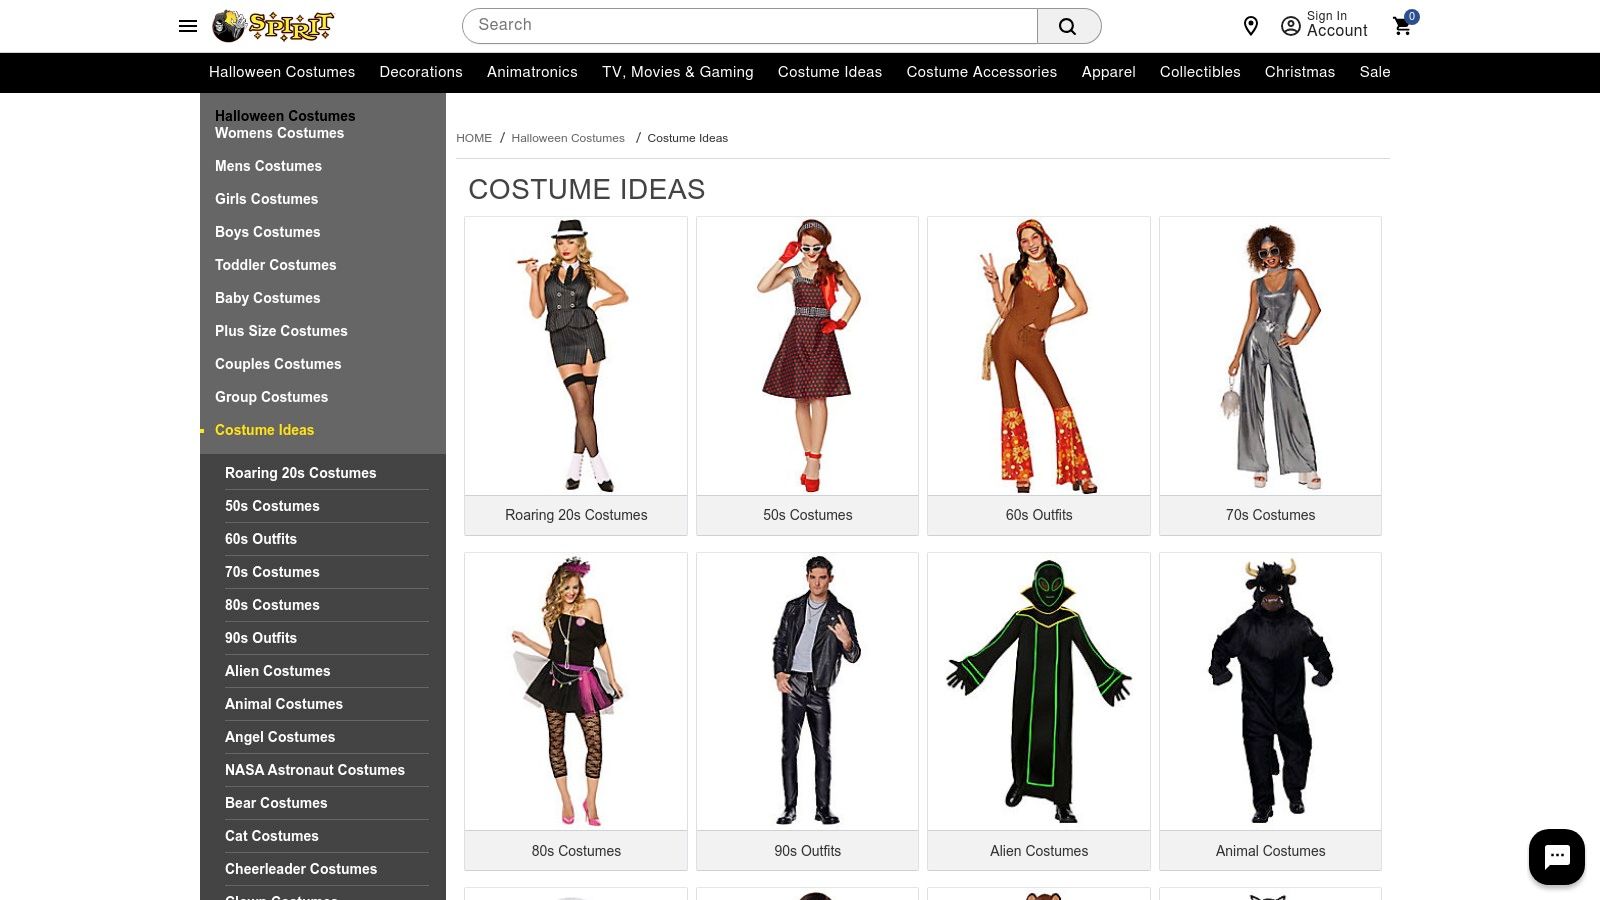Image resolution: width=1600 pixels, height=900 pixels.
Task: Go to HOME breadcrumb link
Action: pos(474,138)
